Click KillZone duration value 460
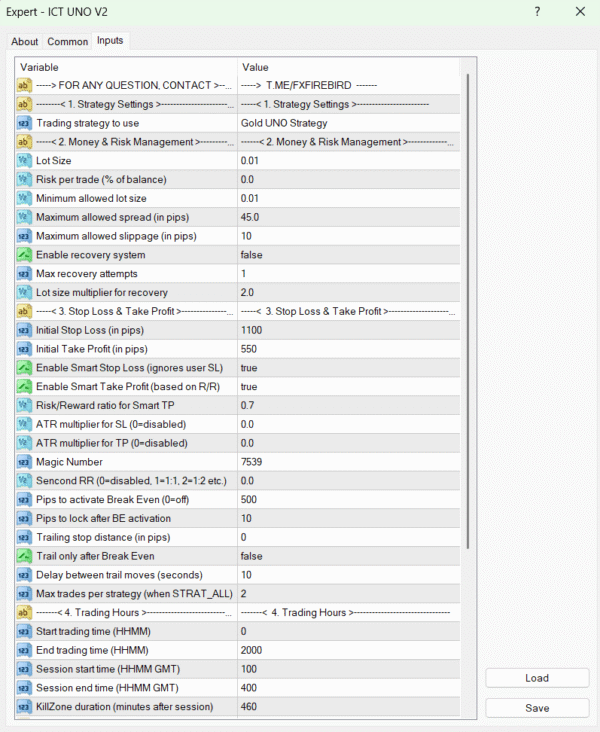The width and height of the screenshot is (600, 732). pyautogui.click(x=249, y=706)
